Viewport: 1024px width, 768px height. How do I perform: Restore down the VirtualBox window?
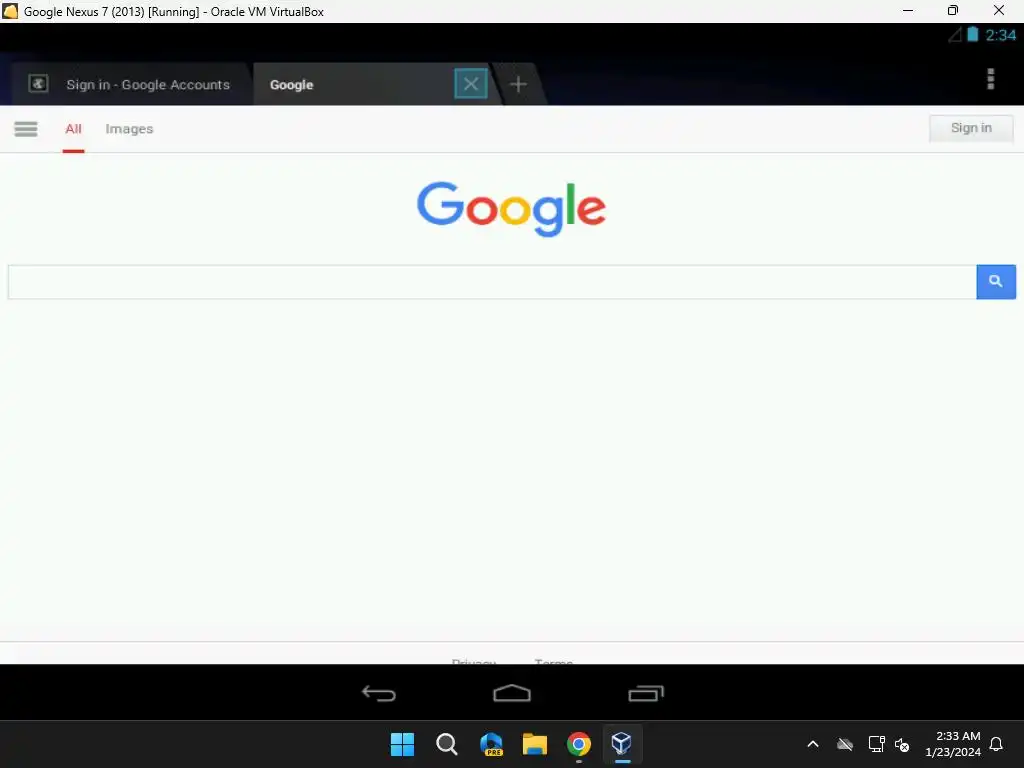tap(953, 10)
